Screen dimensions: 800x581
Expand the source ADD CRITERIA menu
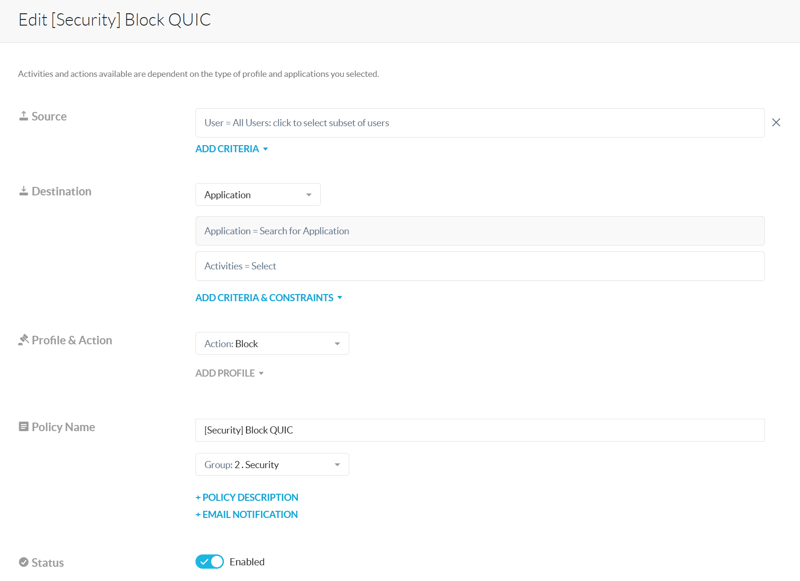point(232,149)
